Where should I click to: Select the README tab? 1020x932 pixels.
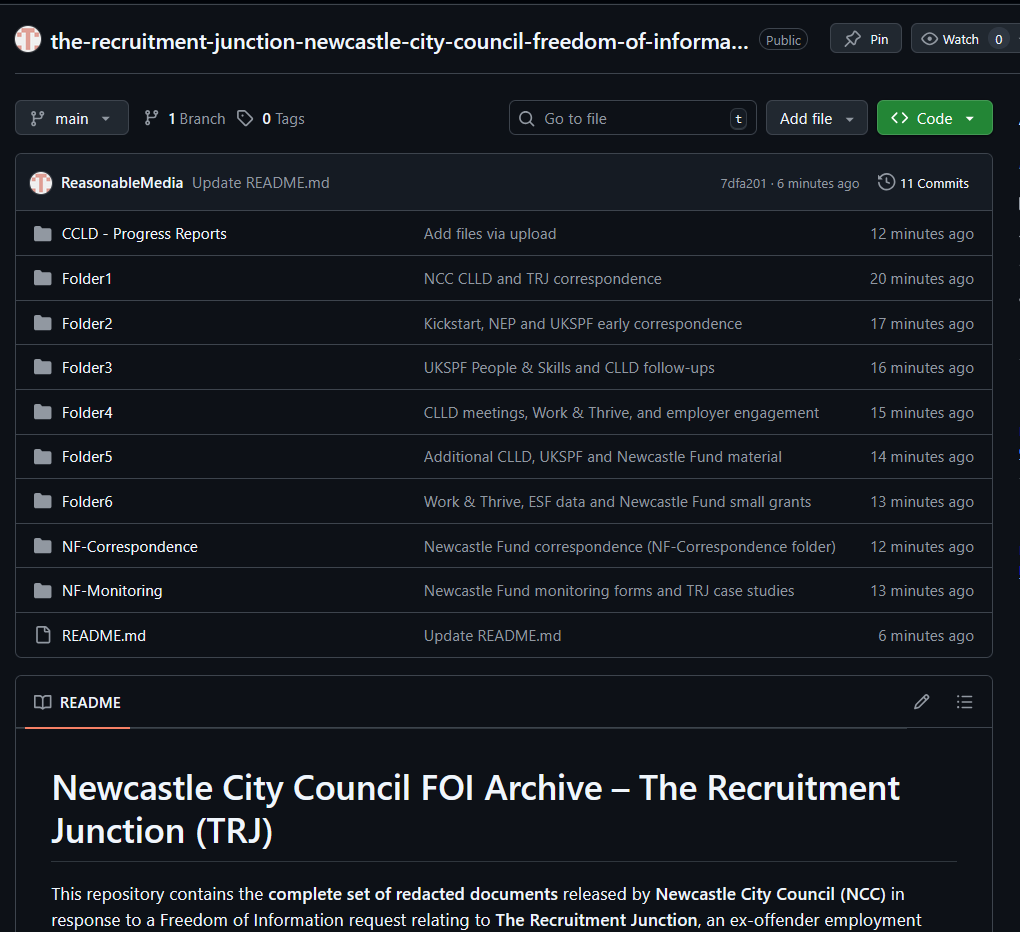pos(77,702)
